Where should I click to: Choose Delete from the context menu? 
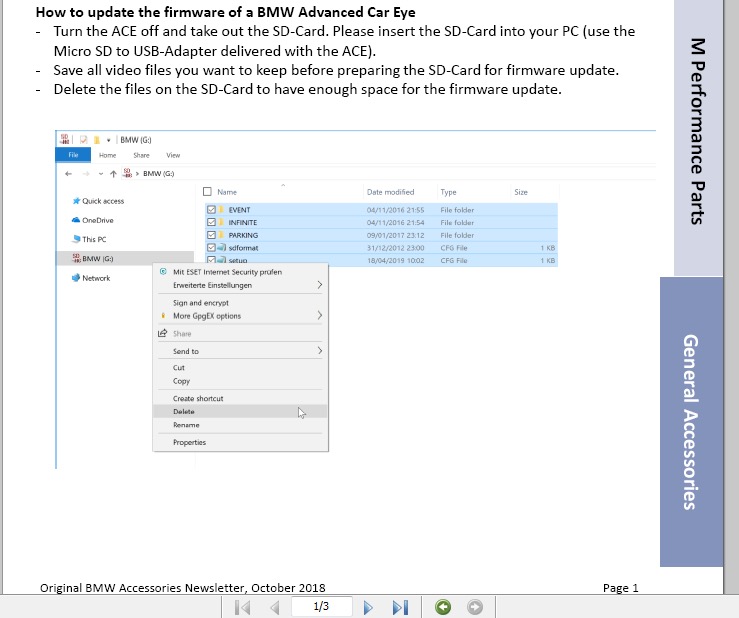240,412
